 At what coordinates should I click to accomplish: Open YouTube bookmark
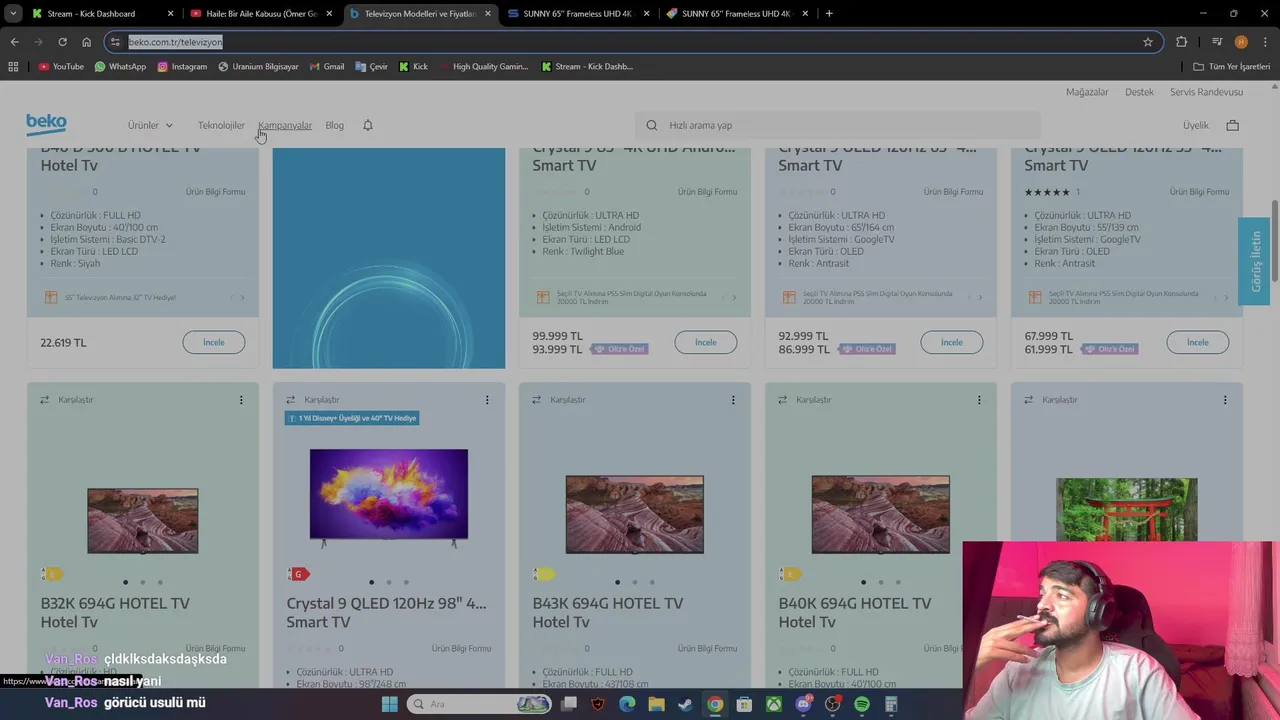(x=61, y=66)
